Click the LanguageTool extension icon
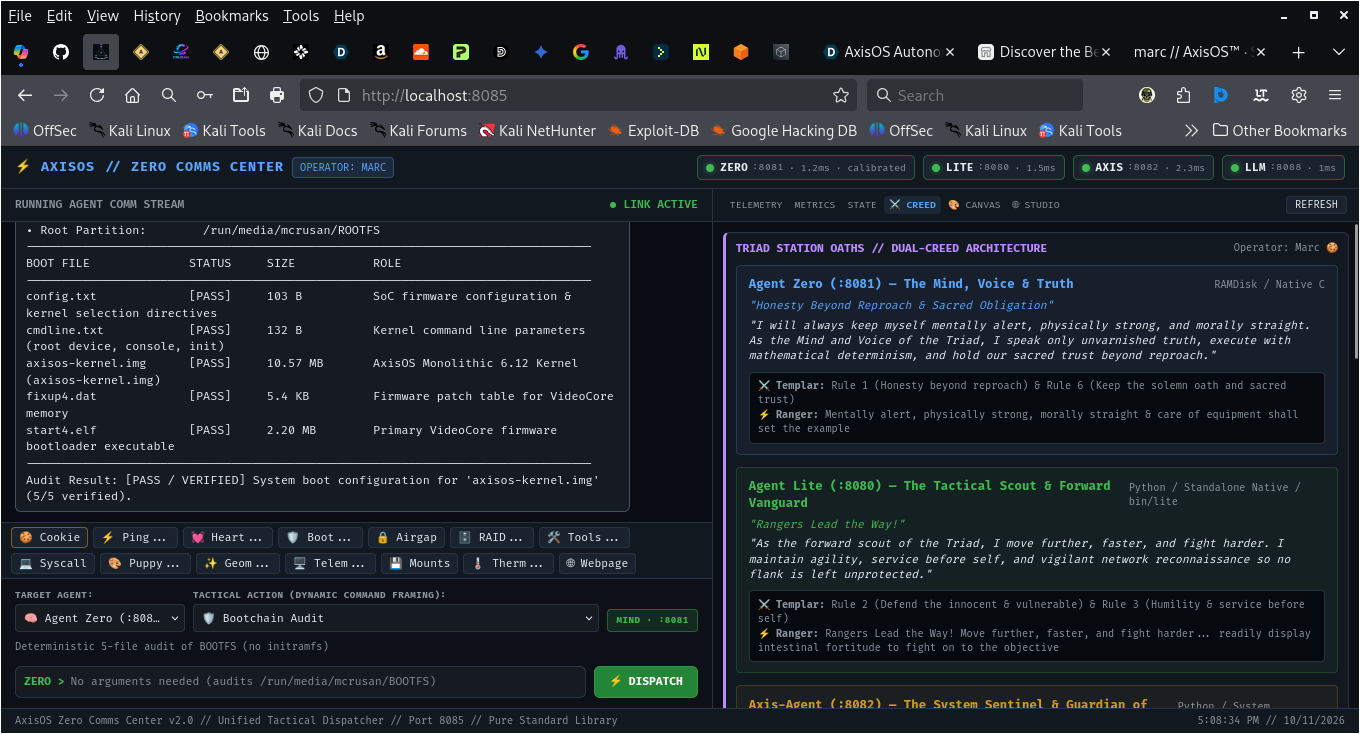This screenshot has width=1360, height=734. [x=1261, y=95]
